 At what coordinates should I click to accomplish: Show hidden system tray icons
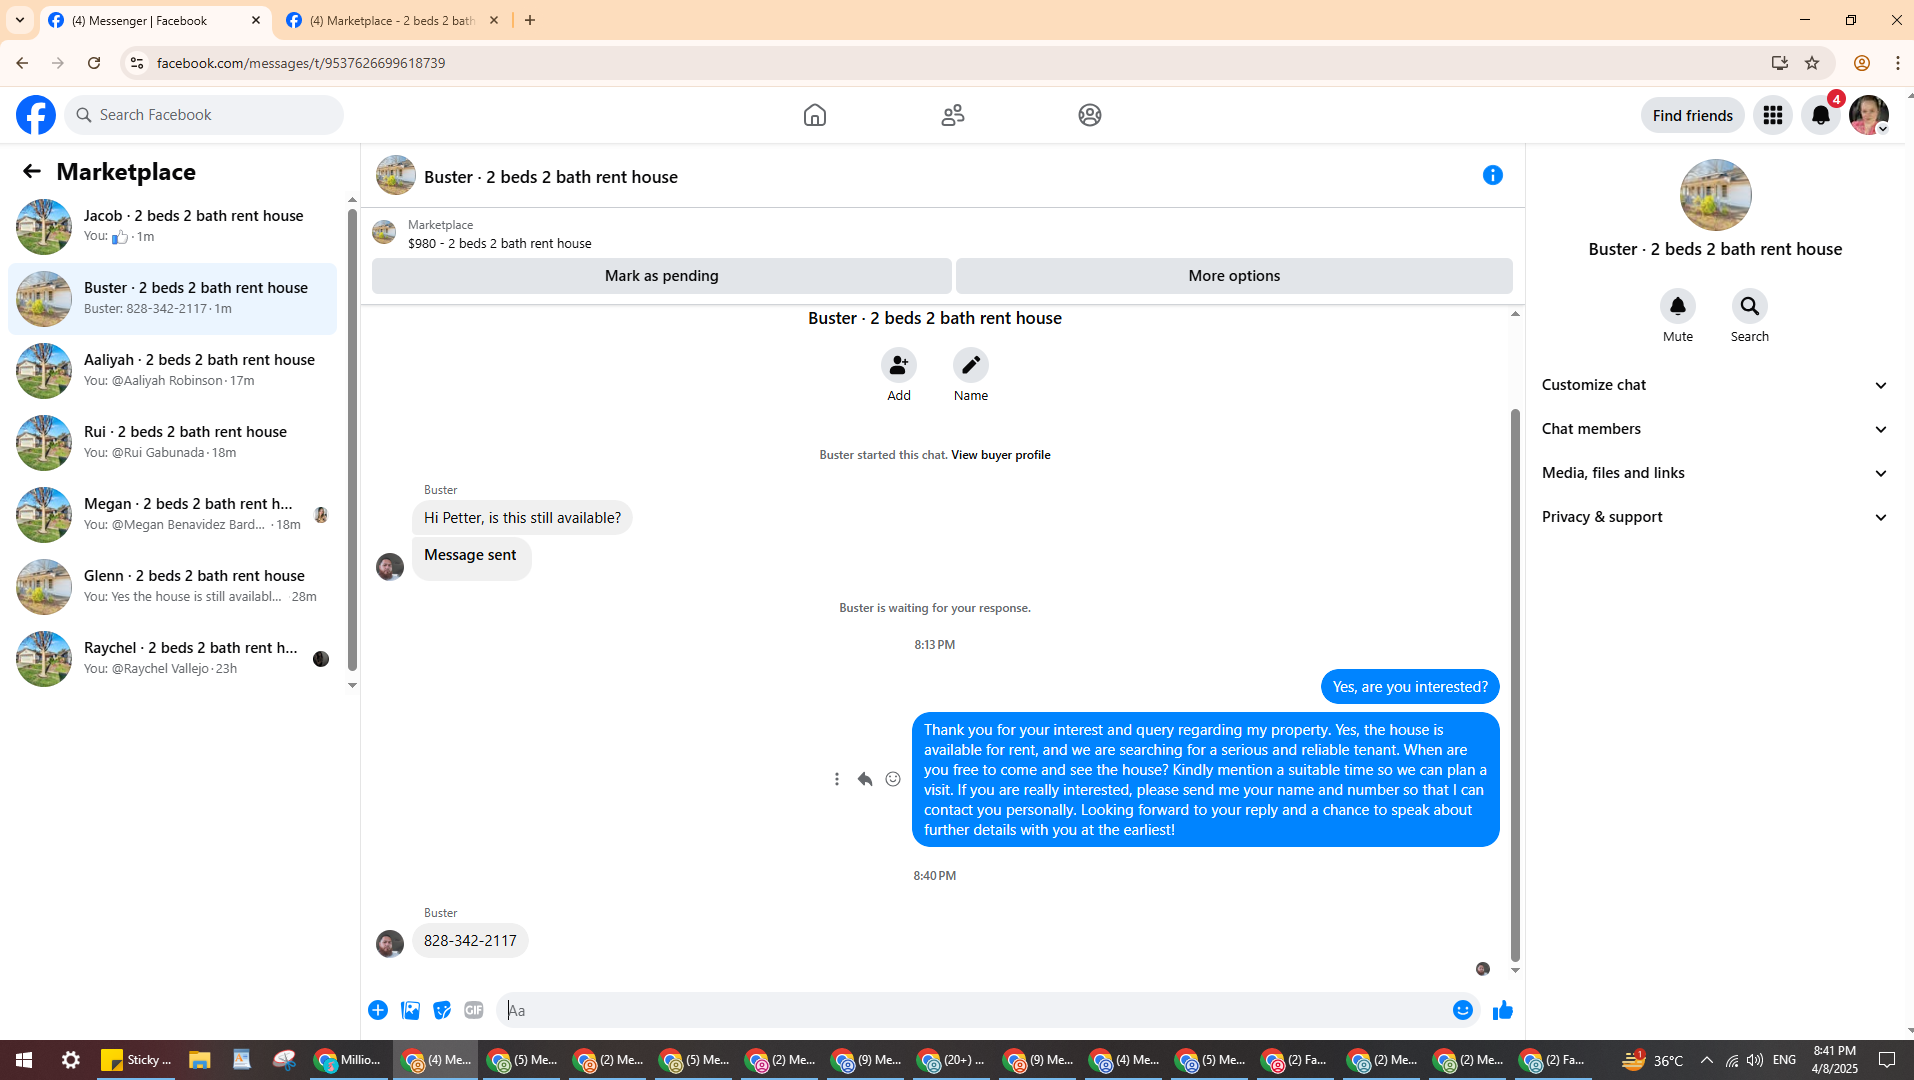coord(1707,1060)
